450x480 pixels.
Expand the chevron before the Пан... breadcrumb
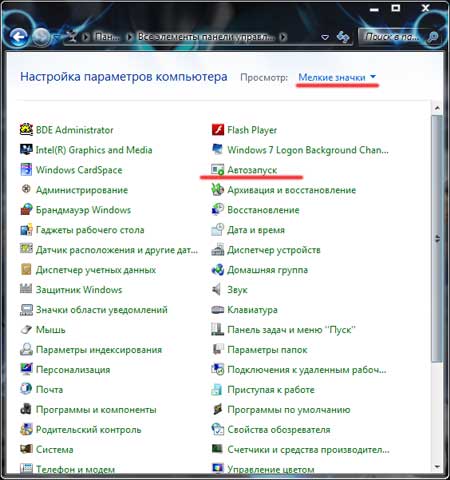click(x=85, y=37)
